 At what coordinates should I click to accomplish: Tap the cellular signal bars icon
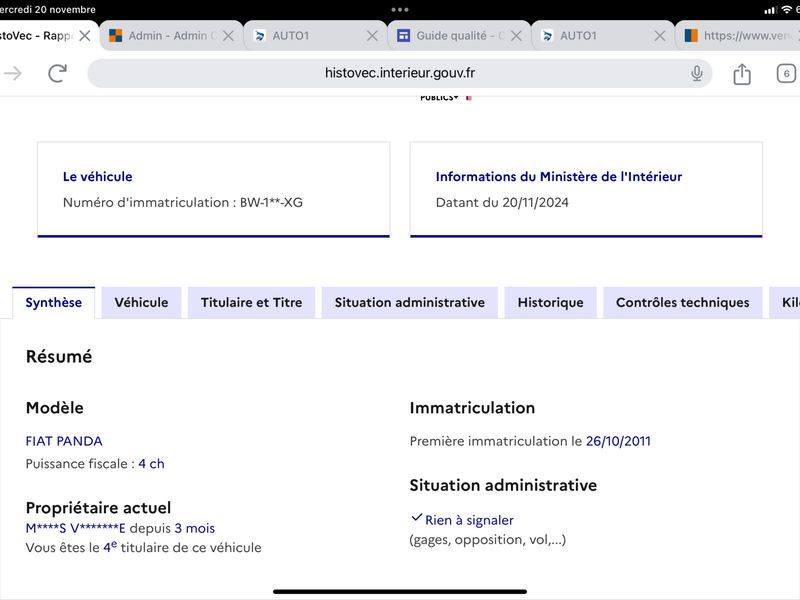point(770,10)
